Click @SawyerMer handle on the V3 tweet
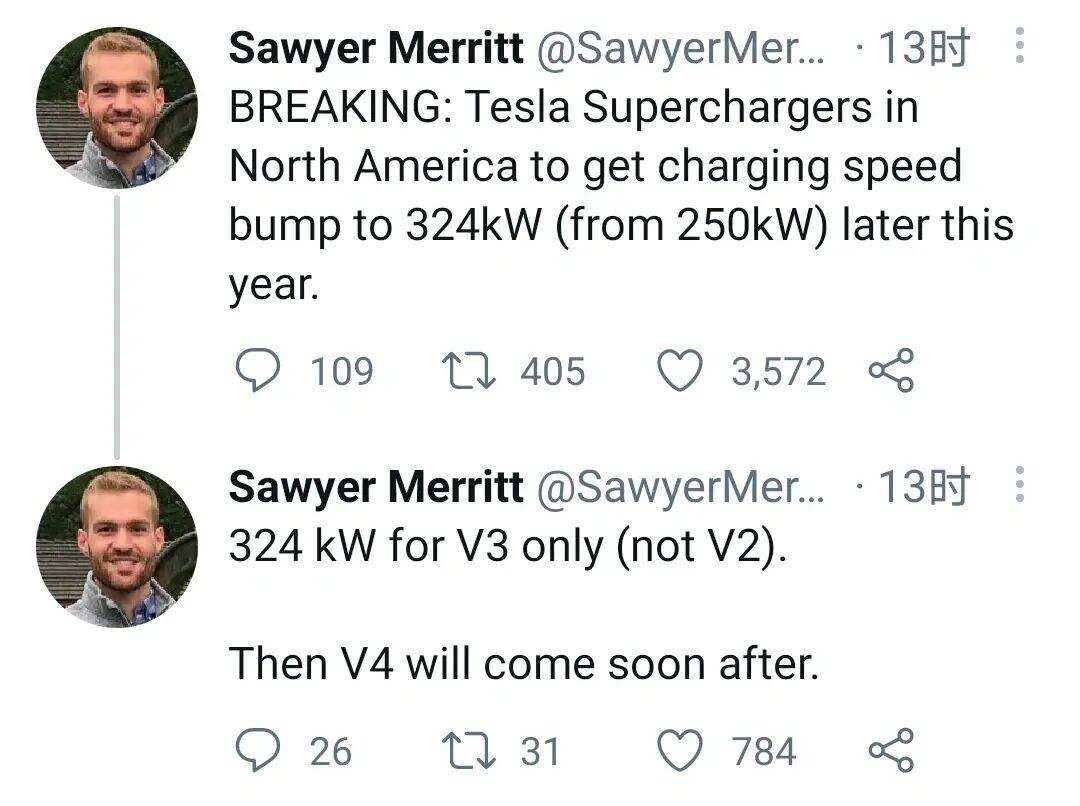The width and height of the screenshot is (1080, 806). (x=682, y=487)
